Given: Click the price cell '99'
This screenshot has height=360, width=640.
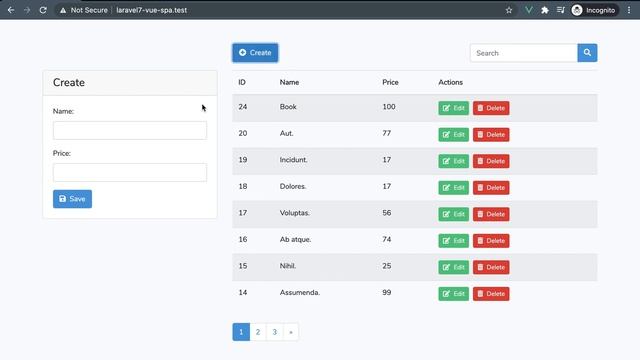Looking at the screenshot, I should pyautogui.click(x=387, y=293).
